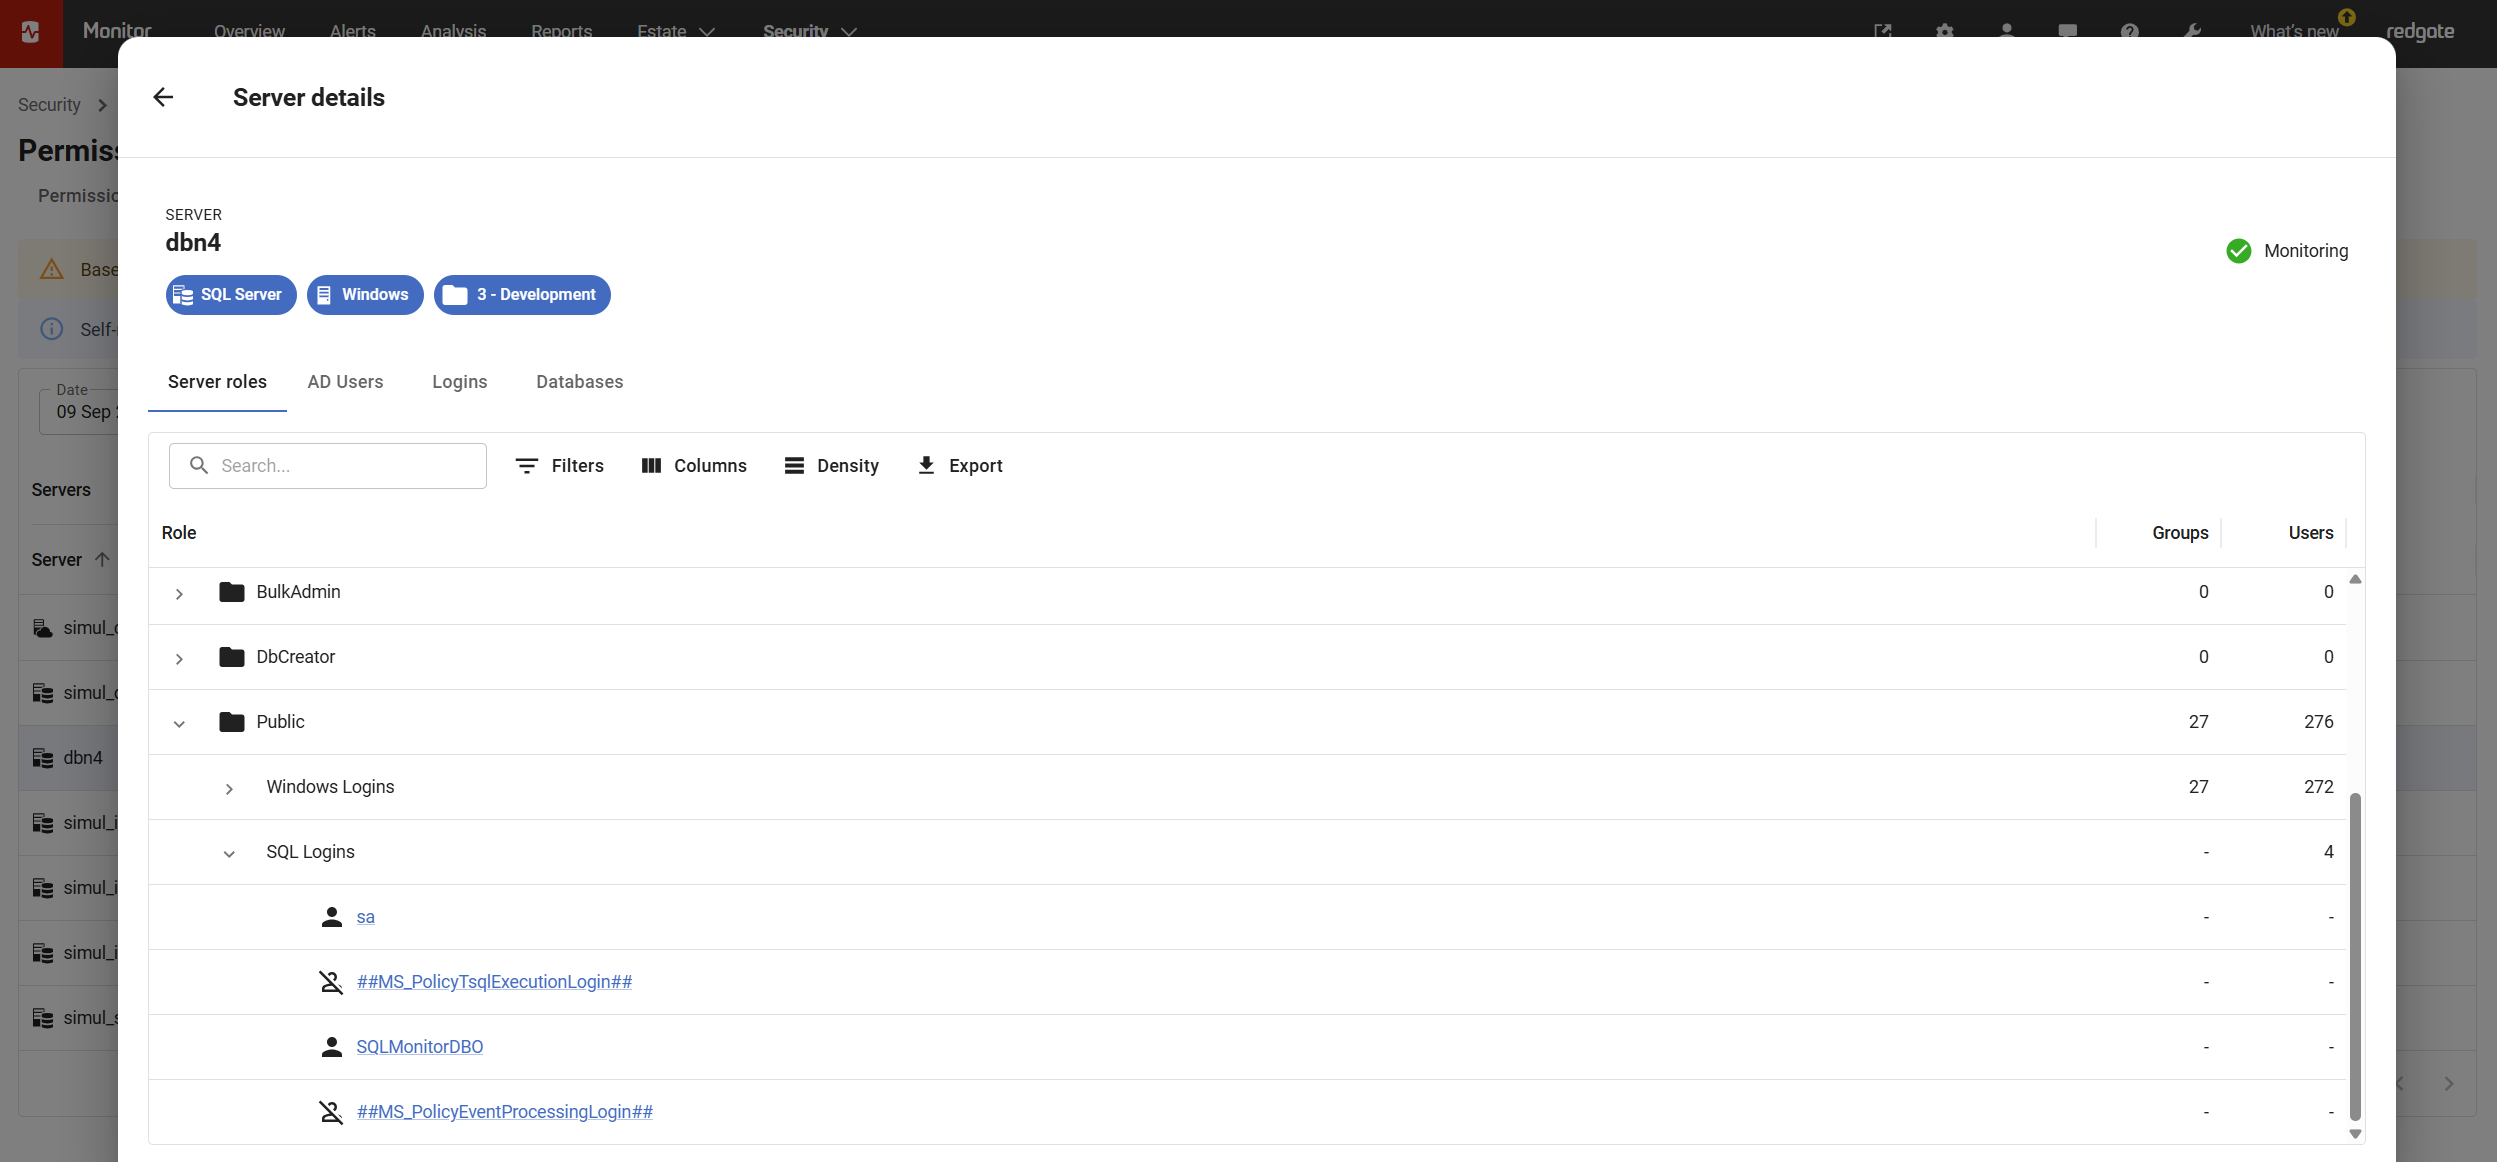2497x1162 pixels.
Task: Expand the BulkAdmin role row
Action: pos(179,594)
